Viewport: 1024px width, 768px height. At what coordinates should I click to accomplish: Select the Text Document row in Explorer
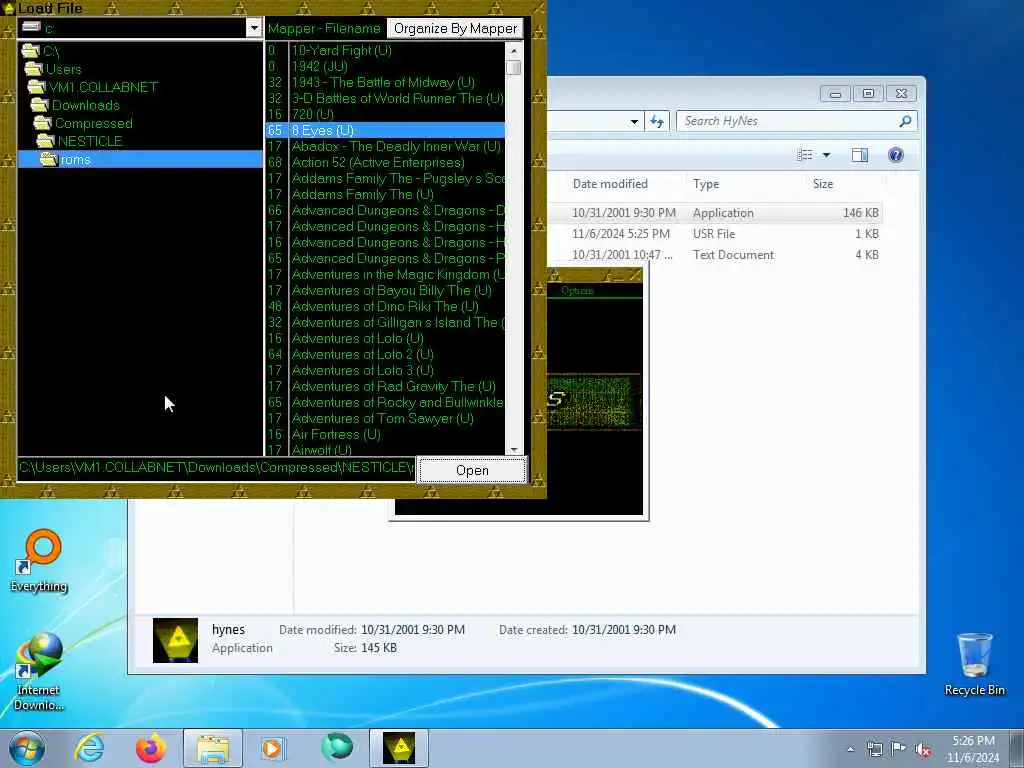pyautogui.click(x=715, y=255)
